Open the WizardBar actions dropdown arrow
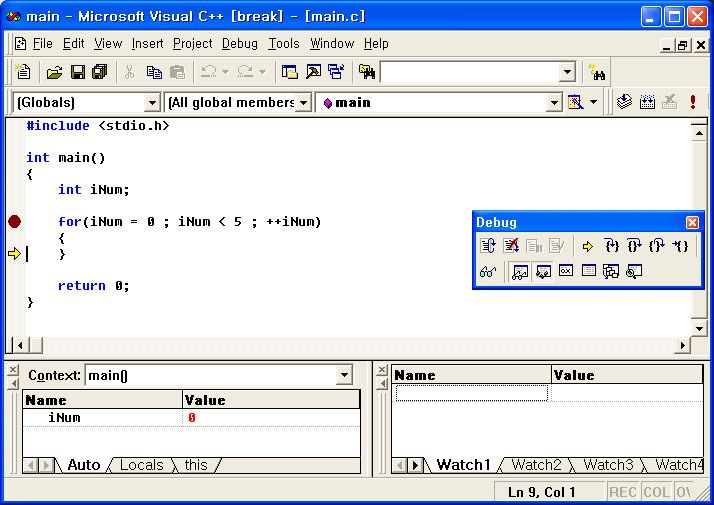This screenshot has height=505, width=714. (x=593, y=102)
